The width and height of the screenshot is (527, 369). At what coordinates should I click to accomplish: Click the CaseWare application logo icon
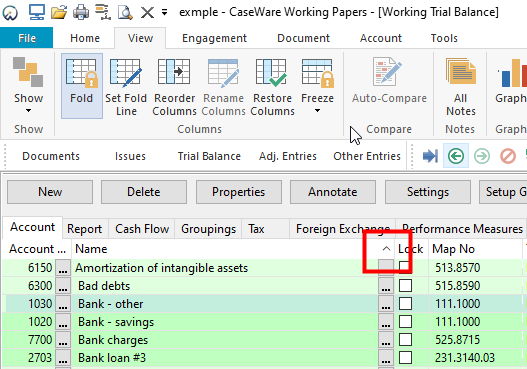click(x=10, y=13)
